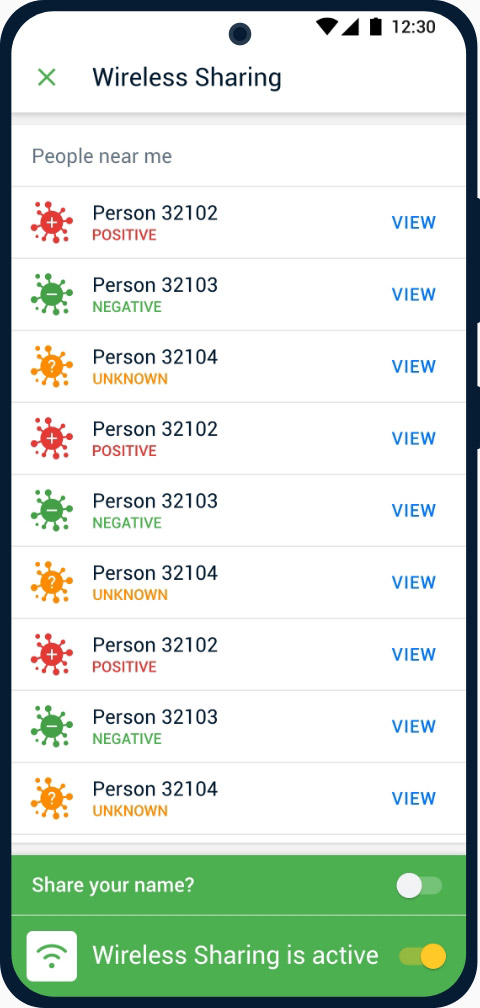
Task: Click the first orange unknown virus icon
Action: 51,366
